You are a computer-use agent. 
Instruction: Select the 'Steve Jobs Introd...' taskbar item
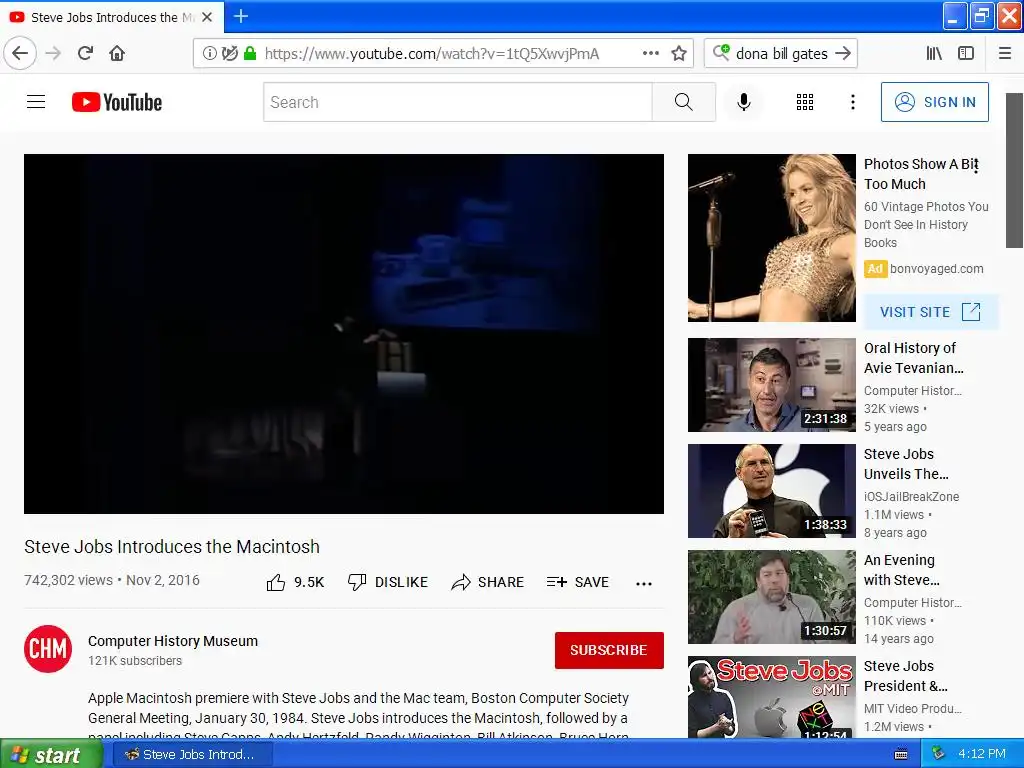(192, 754)
